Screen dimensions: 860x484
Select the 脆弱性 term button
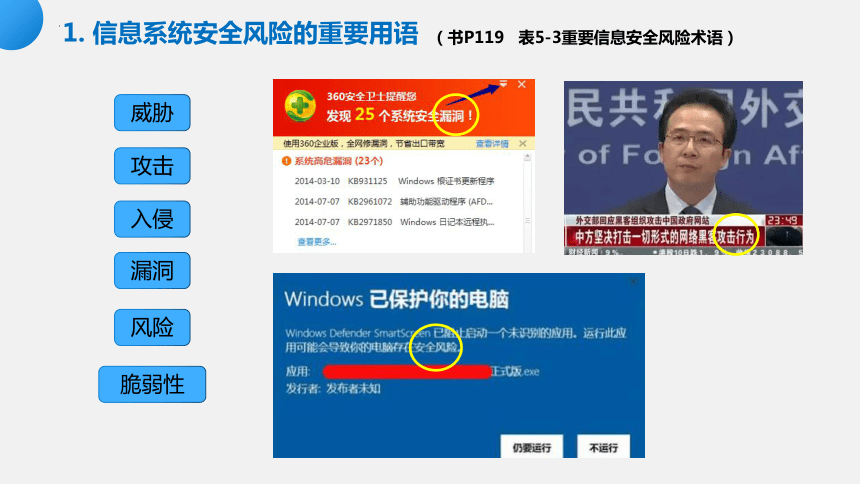(x=152, y=384)
